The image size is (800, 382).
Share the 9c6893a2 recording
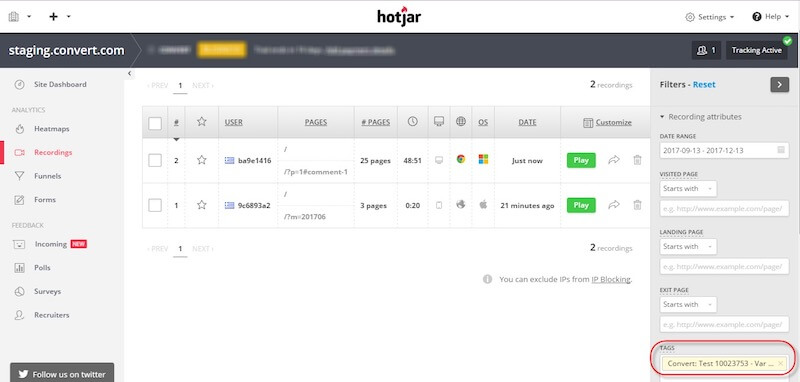coord(614,205)
